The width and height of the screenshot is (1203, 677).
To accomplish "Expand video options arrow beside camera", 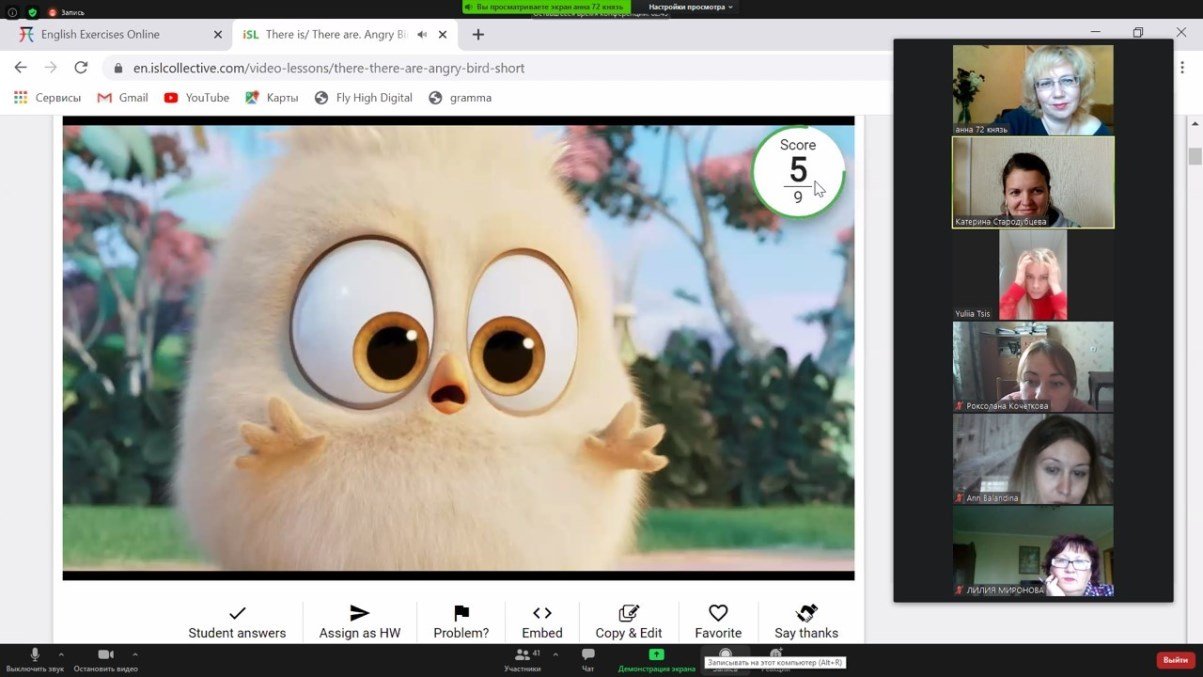I will pyautogui.click(x=135, y=654).
